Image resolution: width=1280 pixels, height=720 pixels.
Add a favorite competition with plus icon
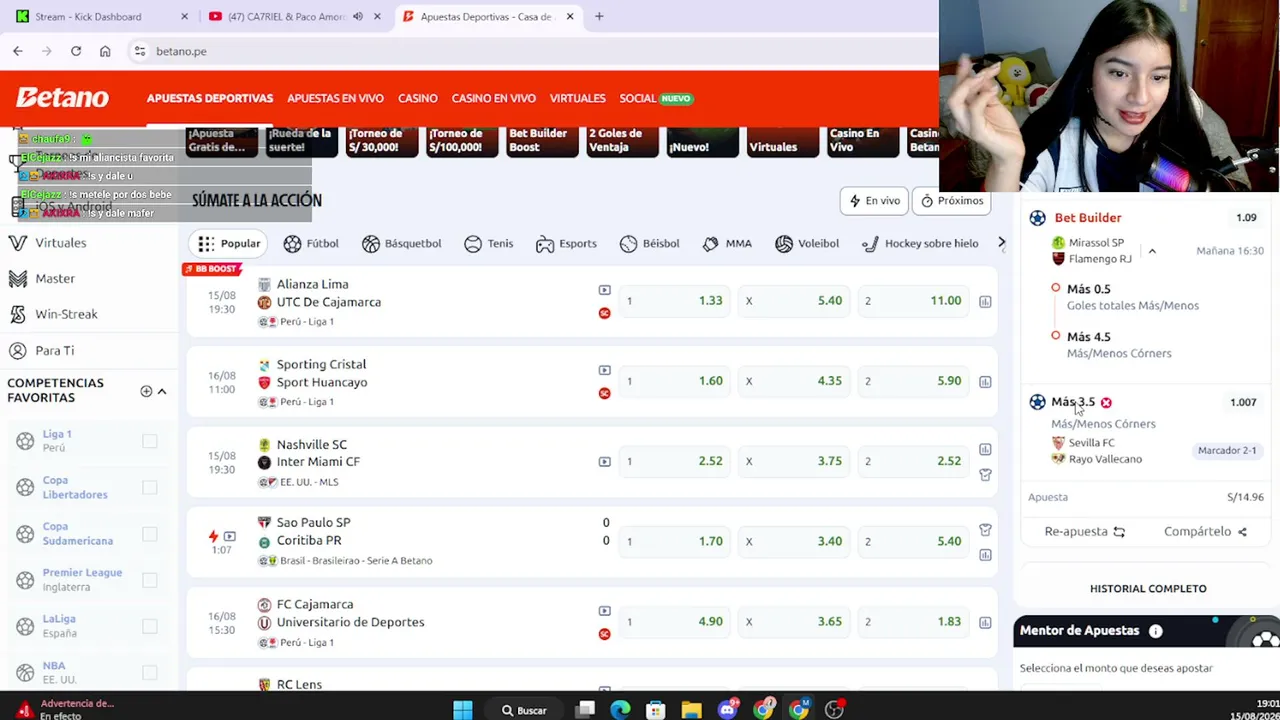(x=146, y=391)
